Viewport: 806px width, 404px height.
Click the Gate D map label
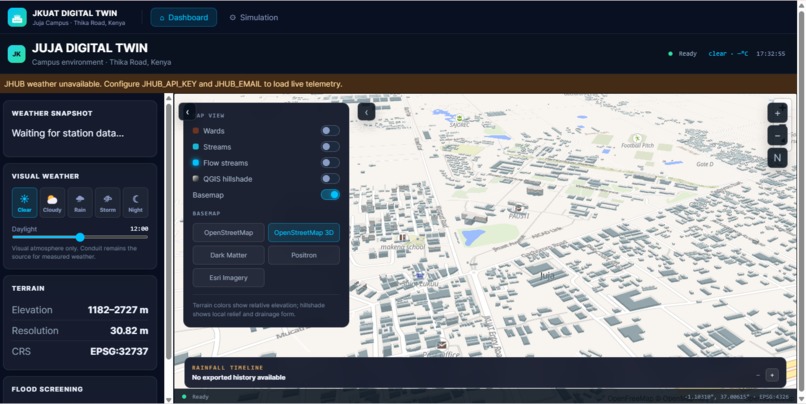coord(705,164)
